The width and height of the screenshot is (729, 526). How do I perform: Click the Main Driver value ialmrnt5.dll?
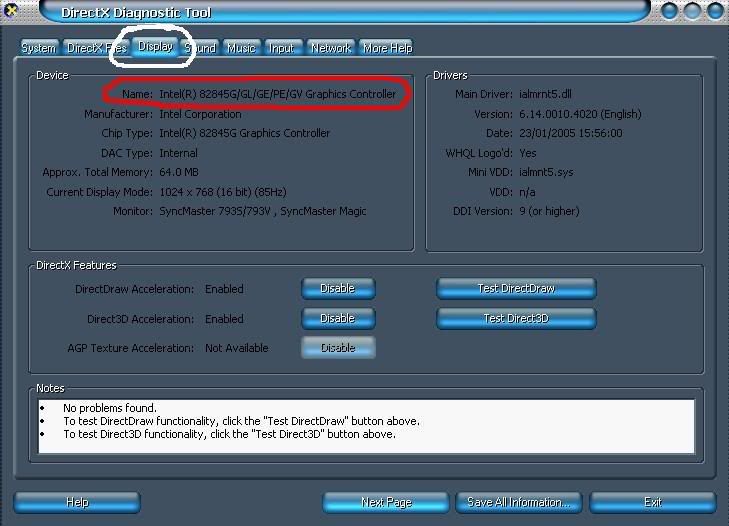pyautogui.click(x=545, y=94)
